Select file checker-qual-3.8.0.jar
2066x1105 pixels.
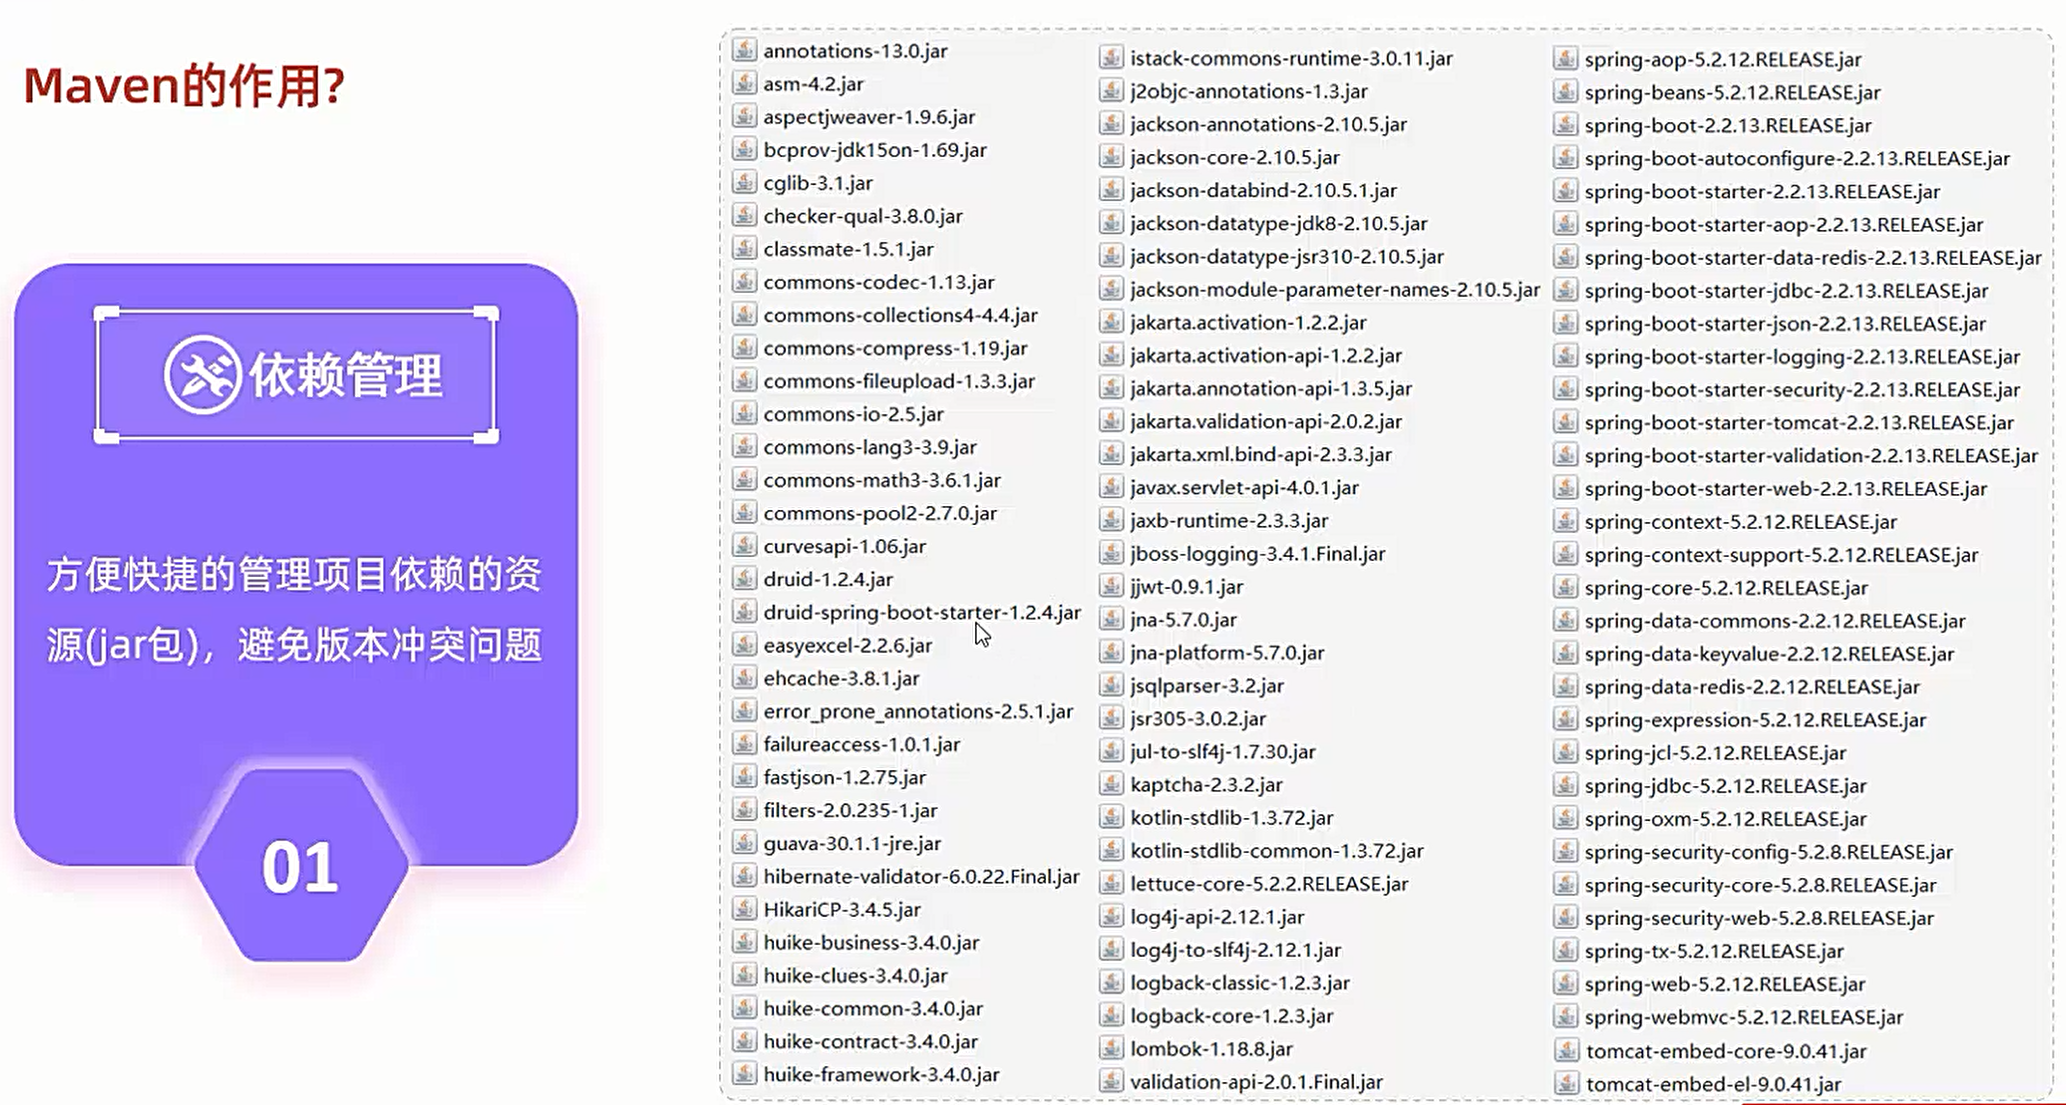tap(863, 215)
